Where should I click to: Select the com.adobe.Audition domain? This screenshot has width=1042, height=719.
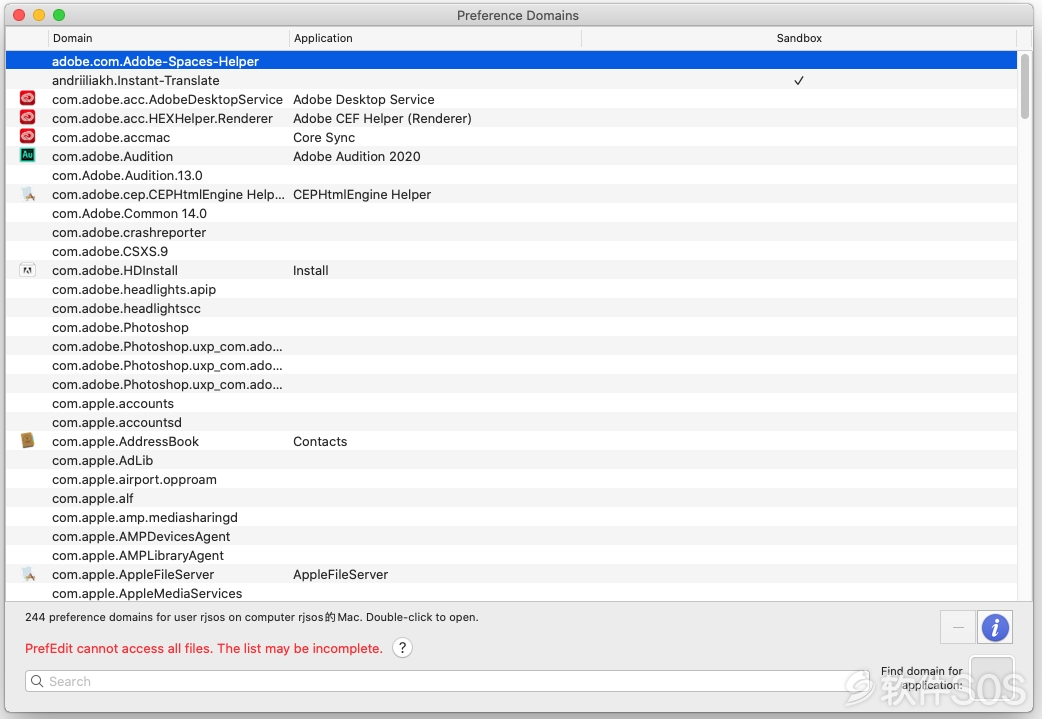[112, 156]
